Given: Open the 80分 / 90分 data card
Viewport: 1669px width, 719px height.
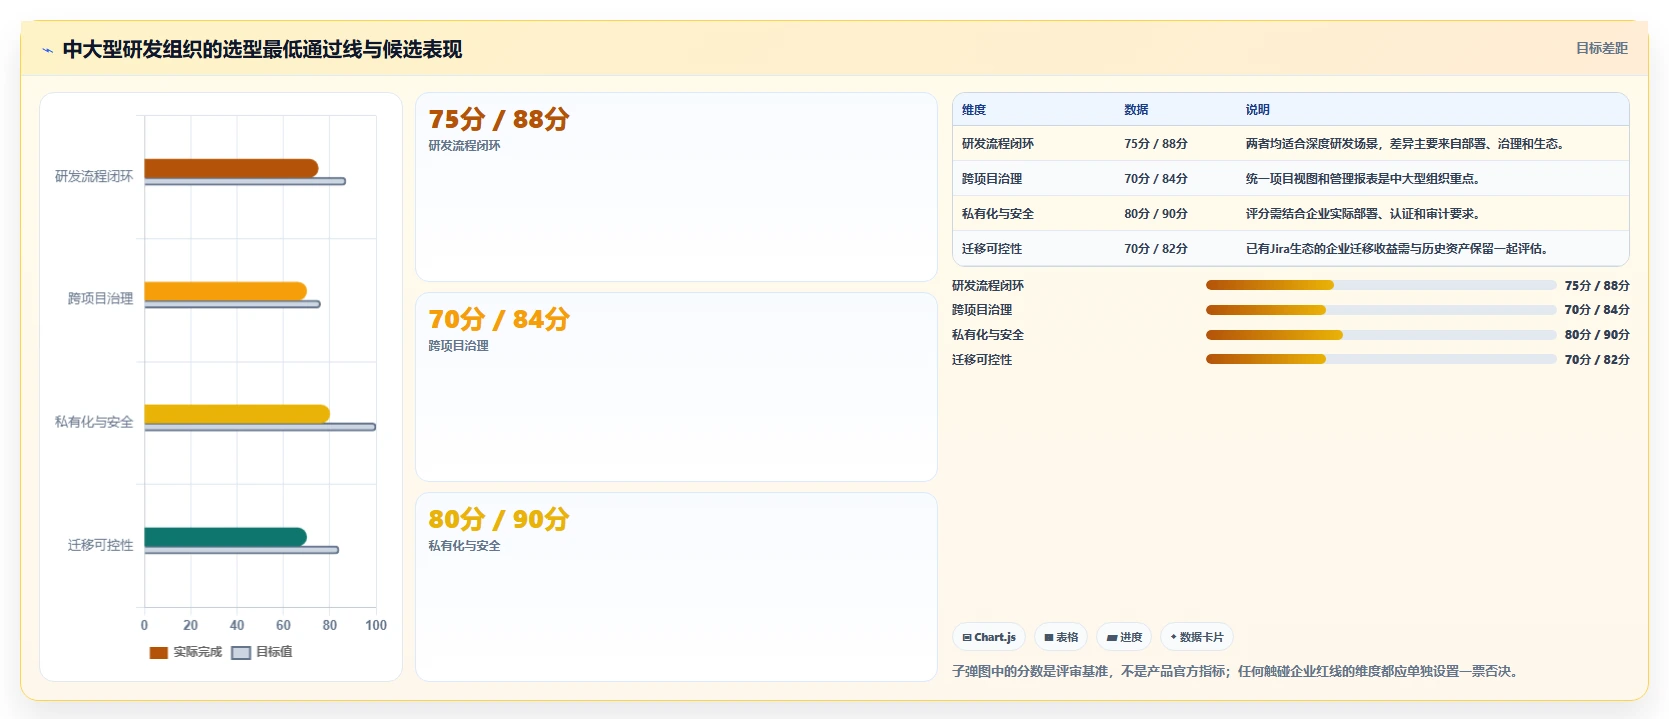Looking at the screenshot, I should pos(676,587).
